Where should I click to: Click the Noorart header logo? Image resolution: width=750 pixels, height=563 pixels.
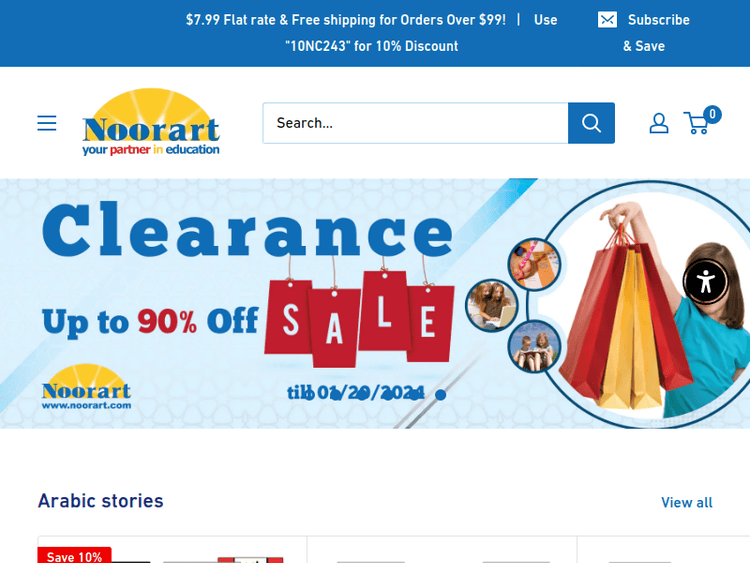(x=151, y=122)
